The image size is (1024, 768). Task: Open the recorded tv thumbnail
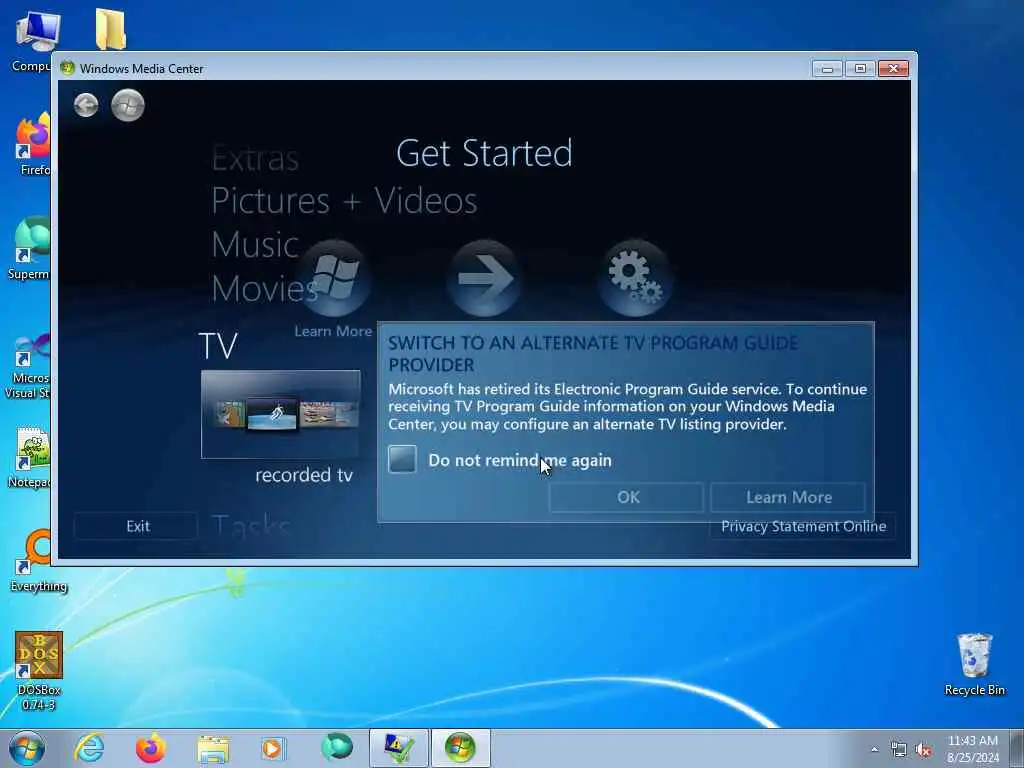click(x=281, y=414)
